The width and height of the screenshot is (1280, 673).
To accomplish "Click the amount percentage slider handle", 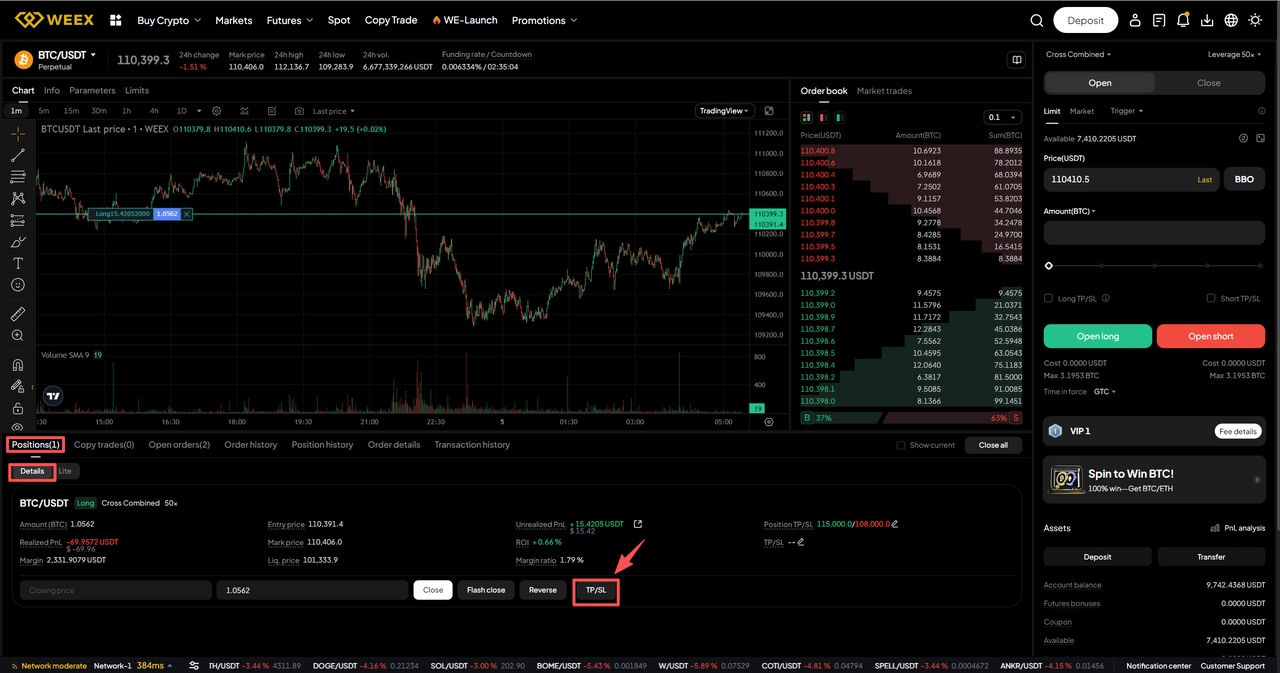I will tap(1049, 266).
